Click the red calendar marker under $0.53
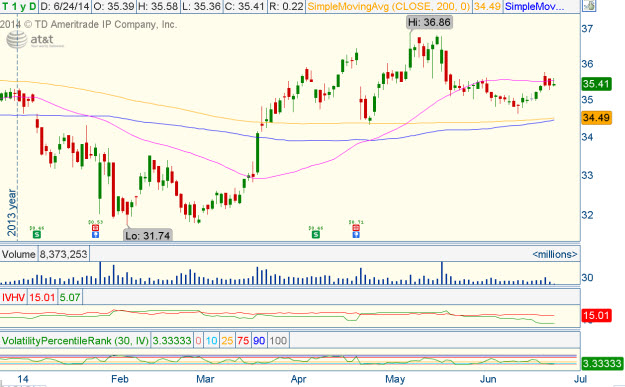625x387 pixels. (x=96, y=228)
